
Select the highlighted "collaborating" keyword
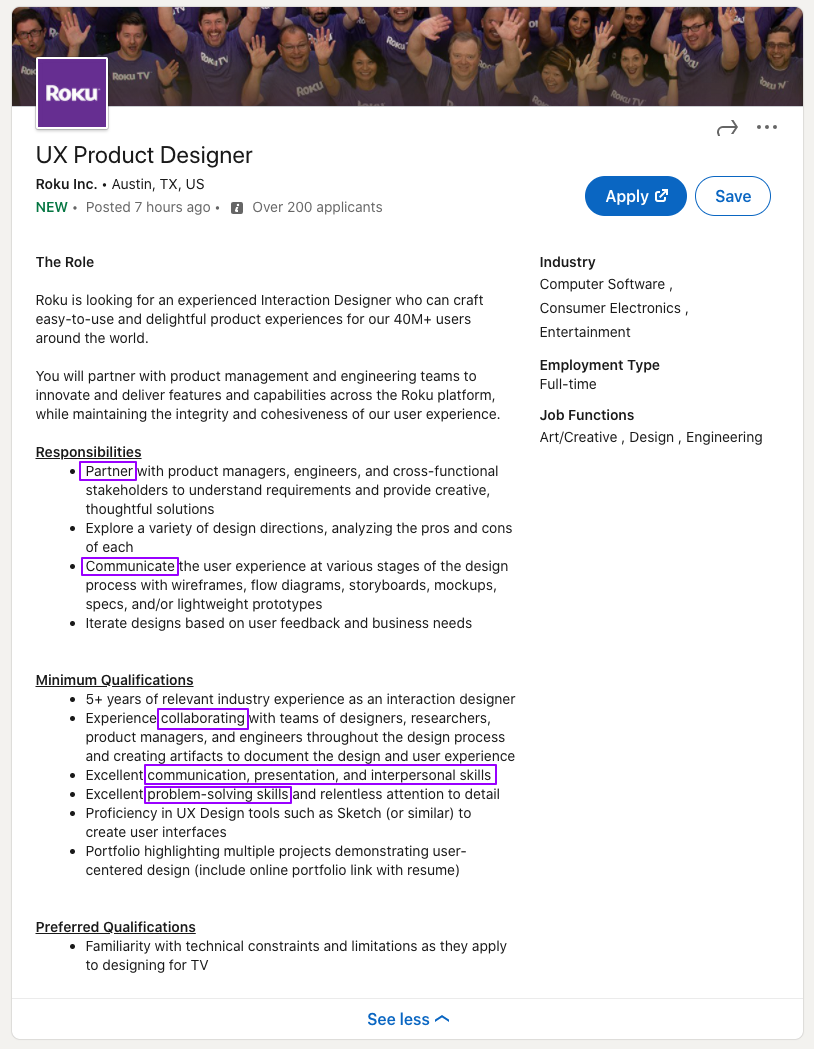(203, 718)
